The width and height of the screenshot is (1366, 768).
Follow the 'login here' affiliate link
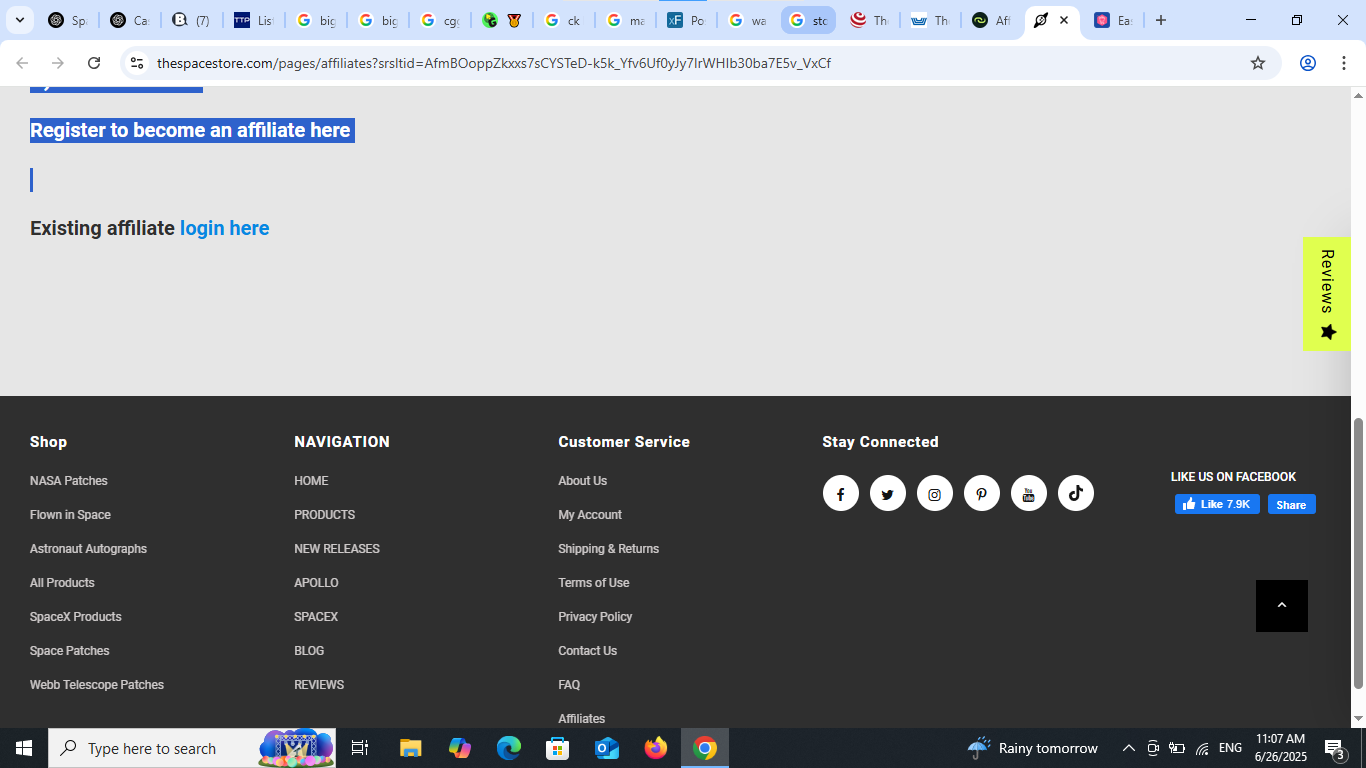coord(224,228)
